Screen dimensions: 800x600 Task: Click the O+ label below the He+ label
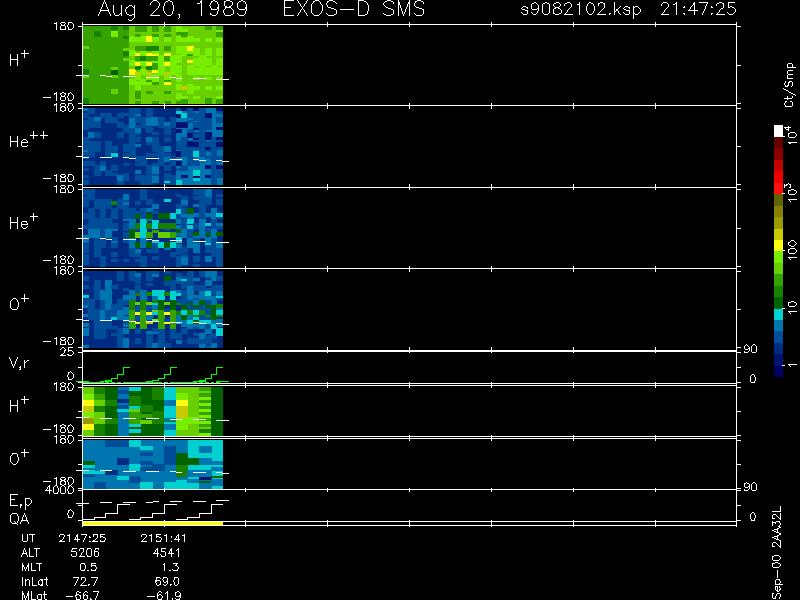coord(19,303)
